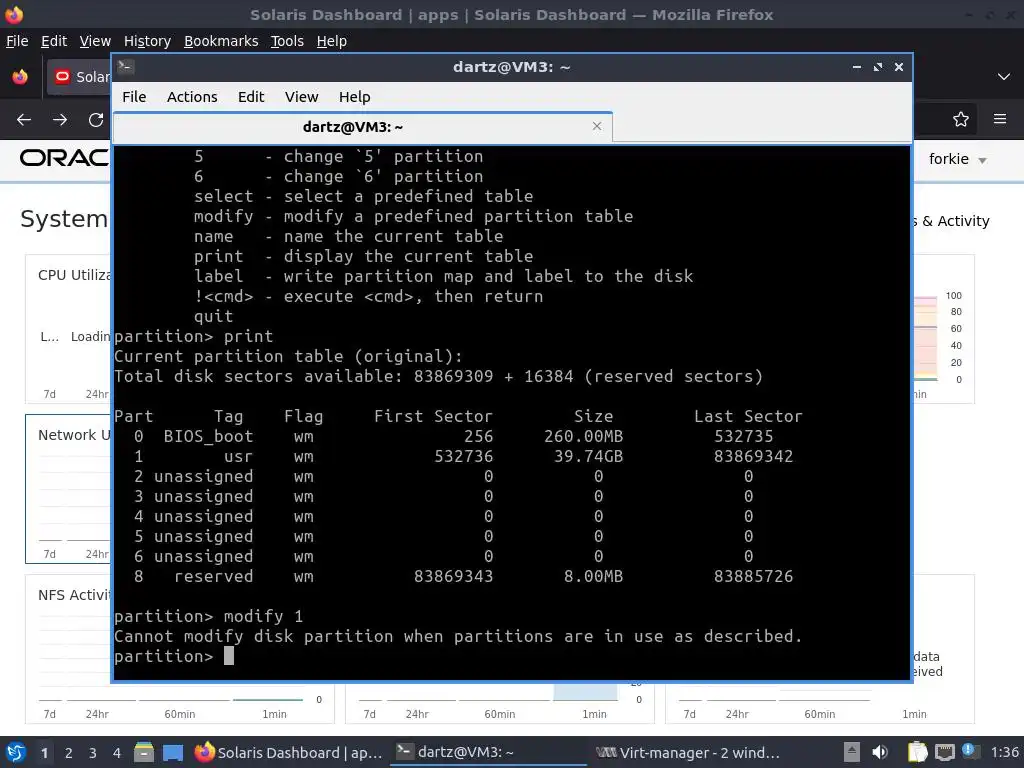Open the forkie user dropdown

click(957, 159)
